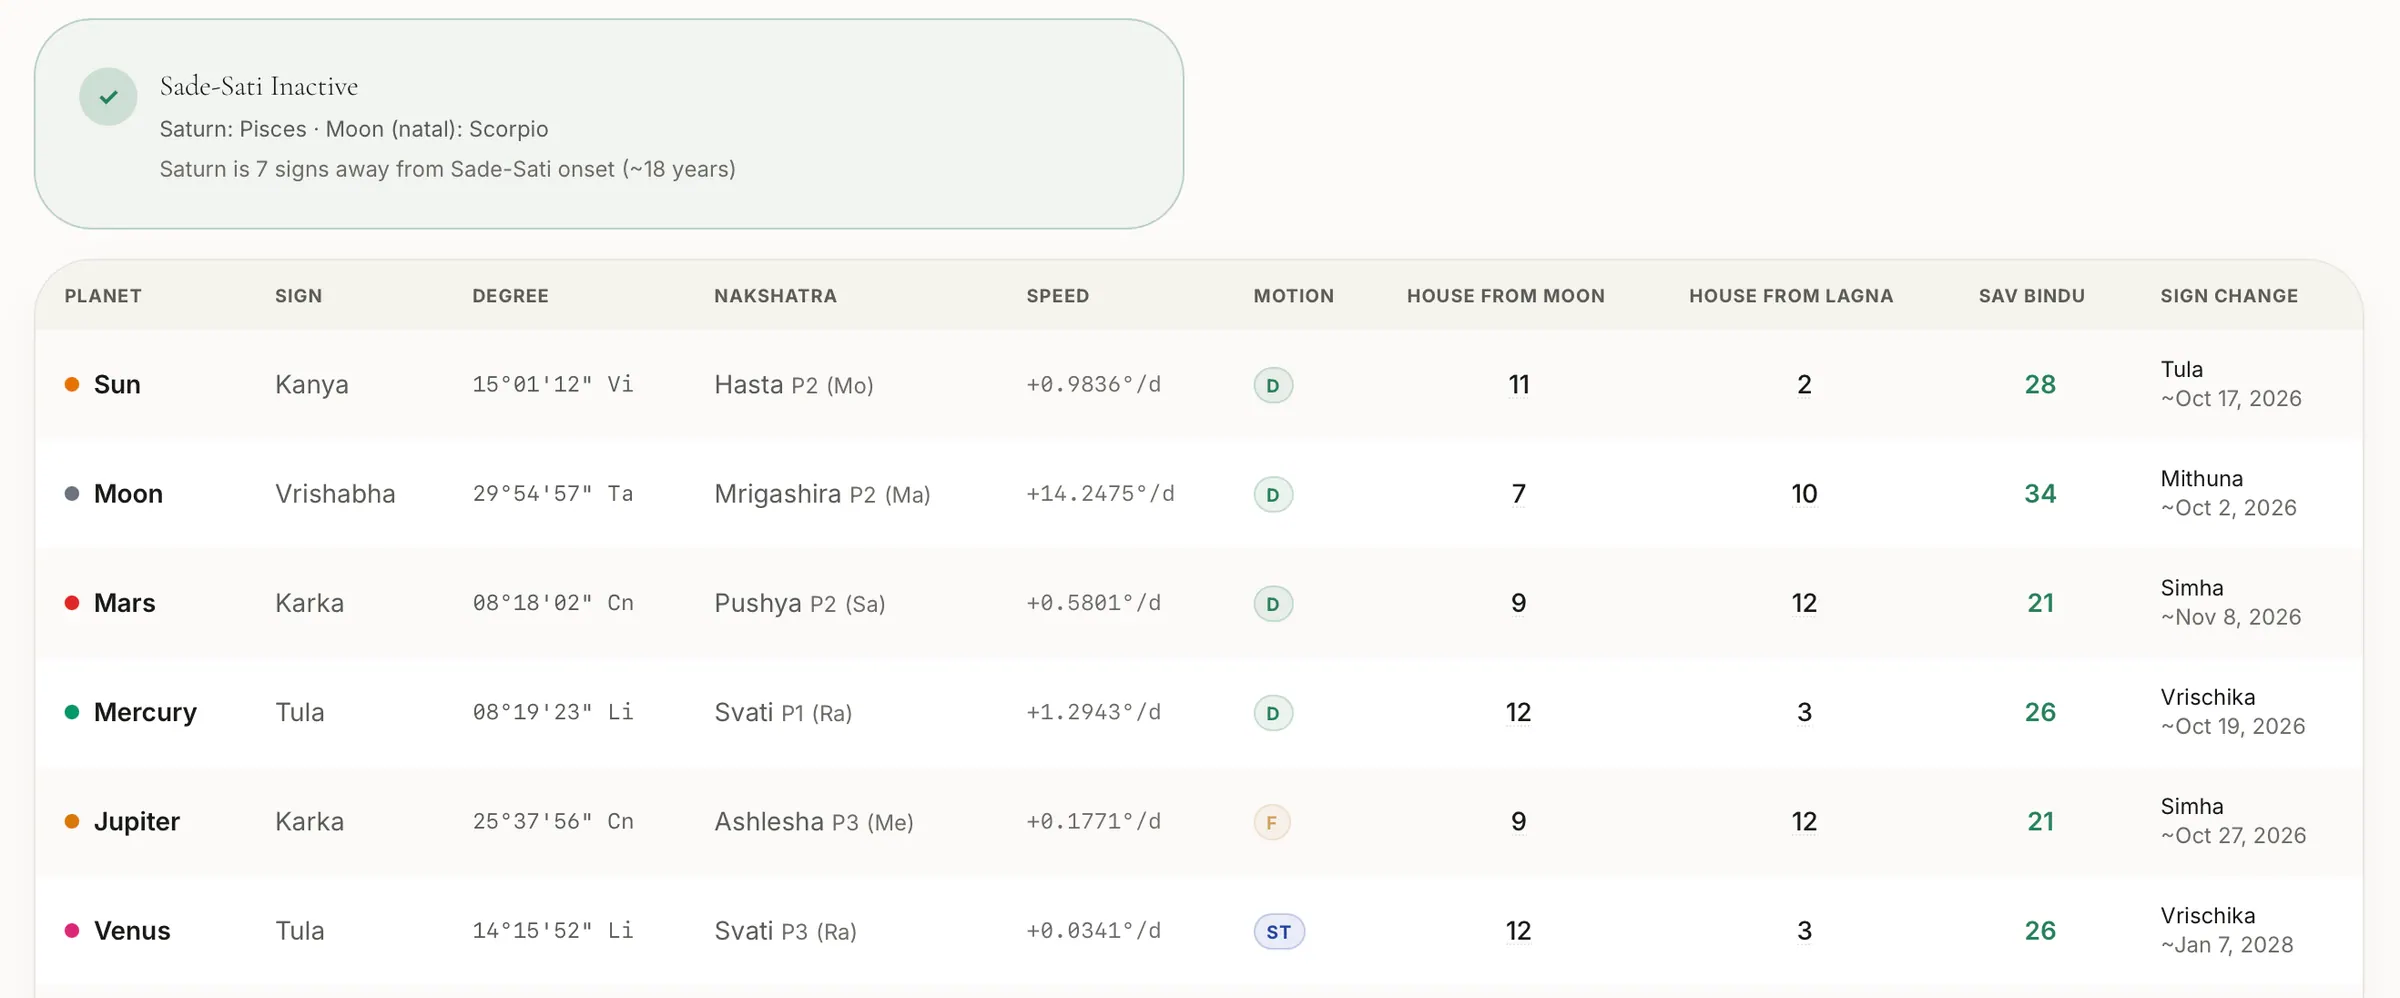Image resolution: width=2400 pixels, height=998 pixels.
Task: Click the green checkmark Sade-Sati status icon
Action: [108, 97]
